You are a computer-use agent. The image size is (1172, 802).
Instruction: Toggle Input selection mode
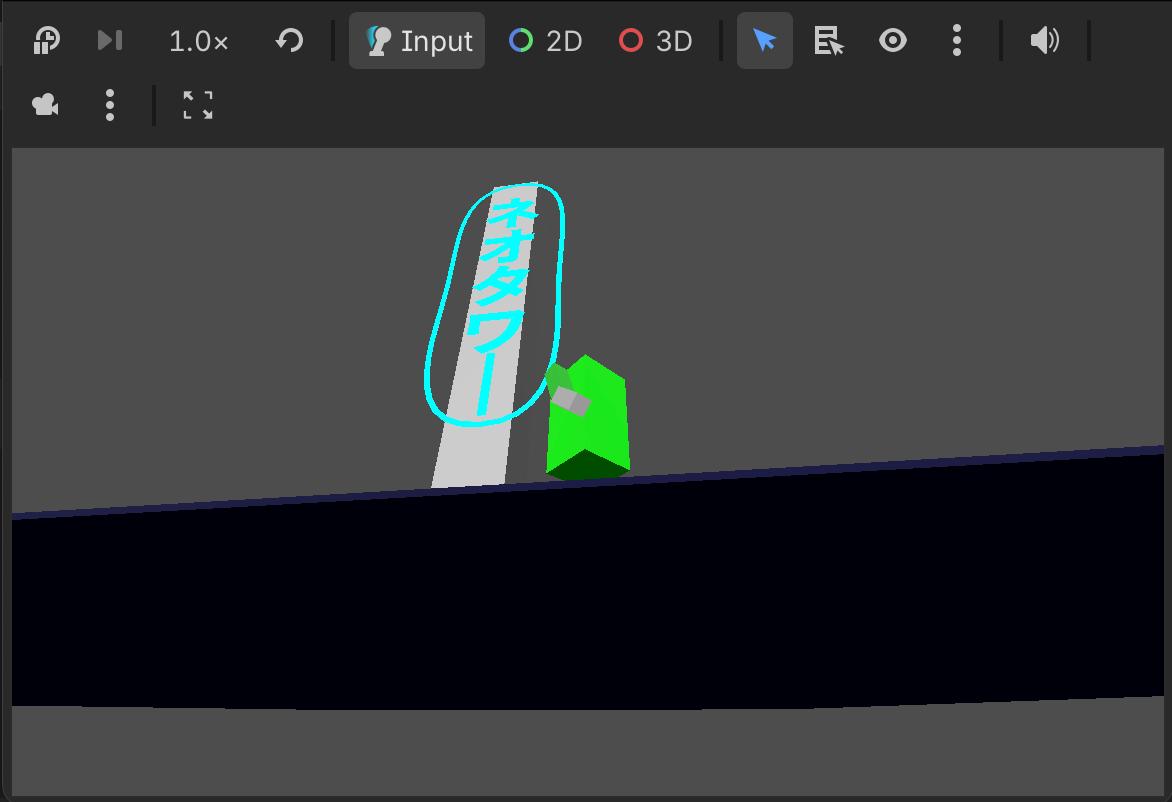pos(417,40)
